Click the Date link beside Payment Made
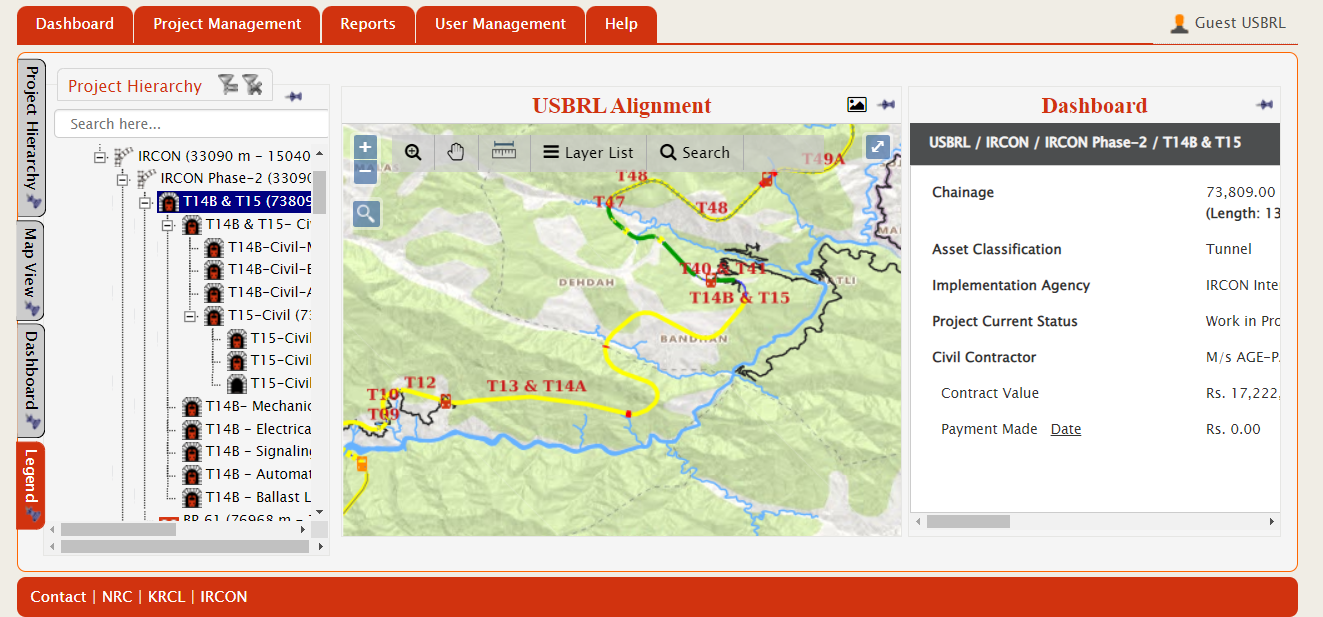Image resolution: width=1323 pixels, height=617 pixels. (x=1065, y=429)
